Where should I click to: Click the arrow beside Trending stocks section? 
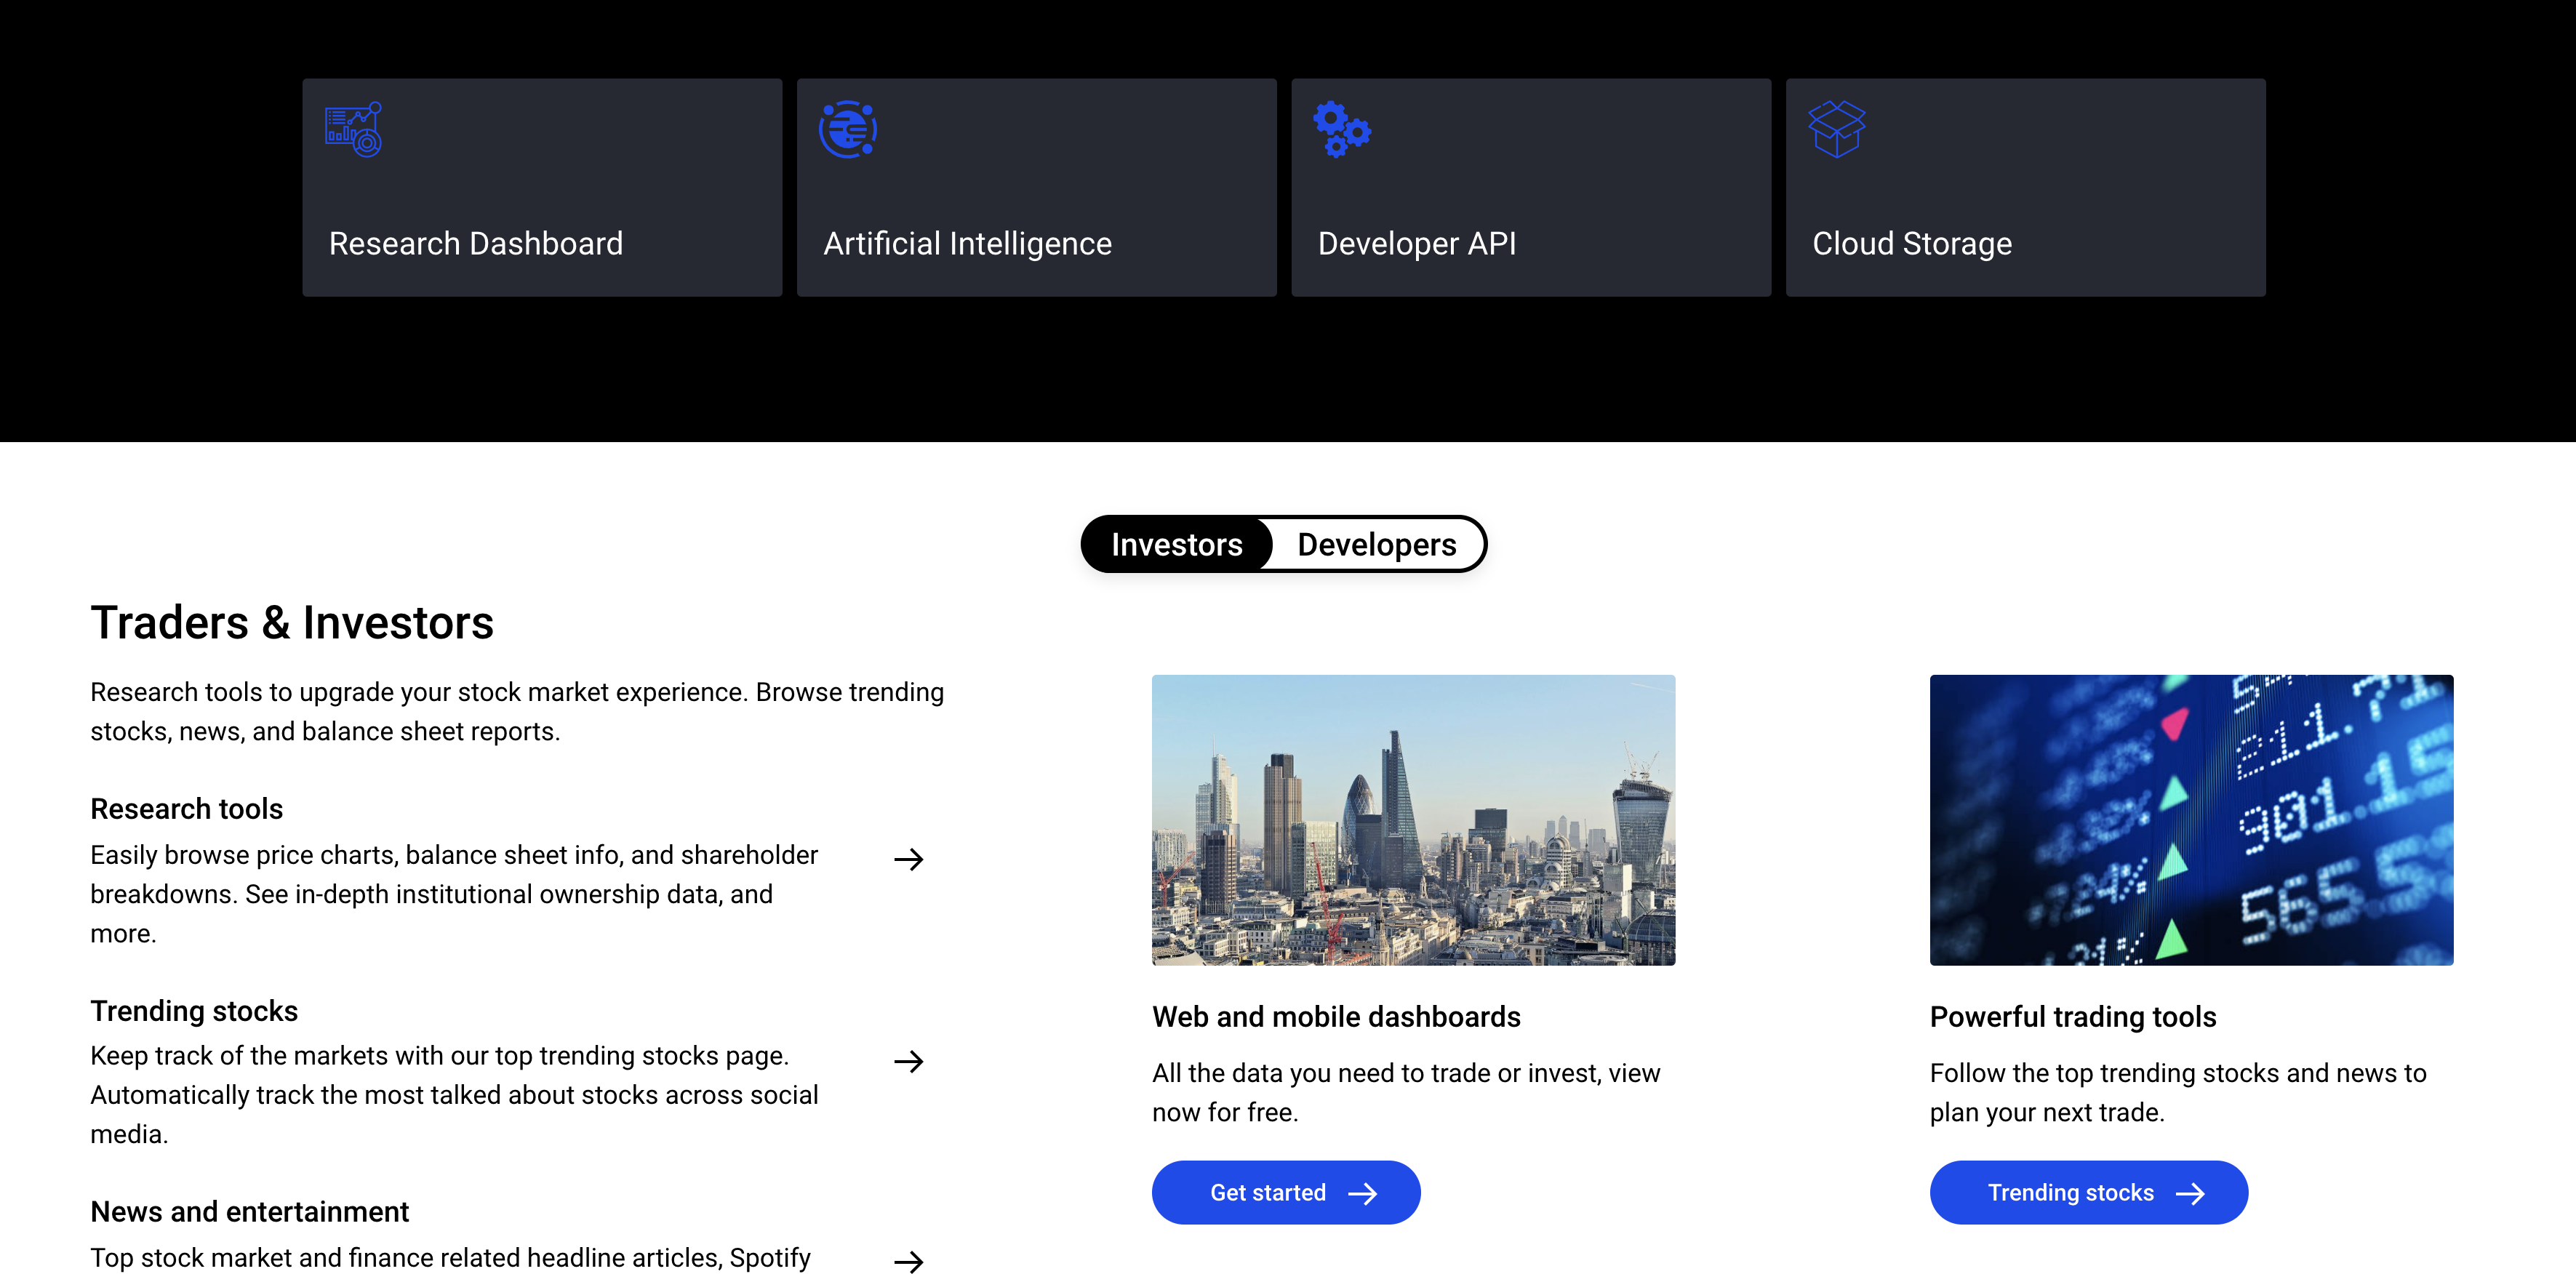911,1062
